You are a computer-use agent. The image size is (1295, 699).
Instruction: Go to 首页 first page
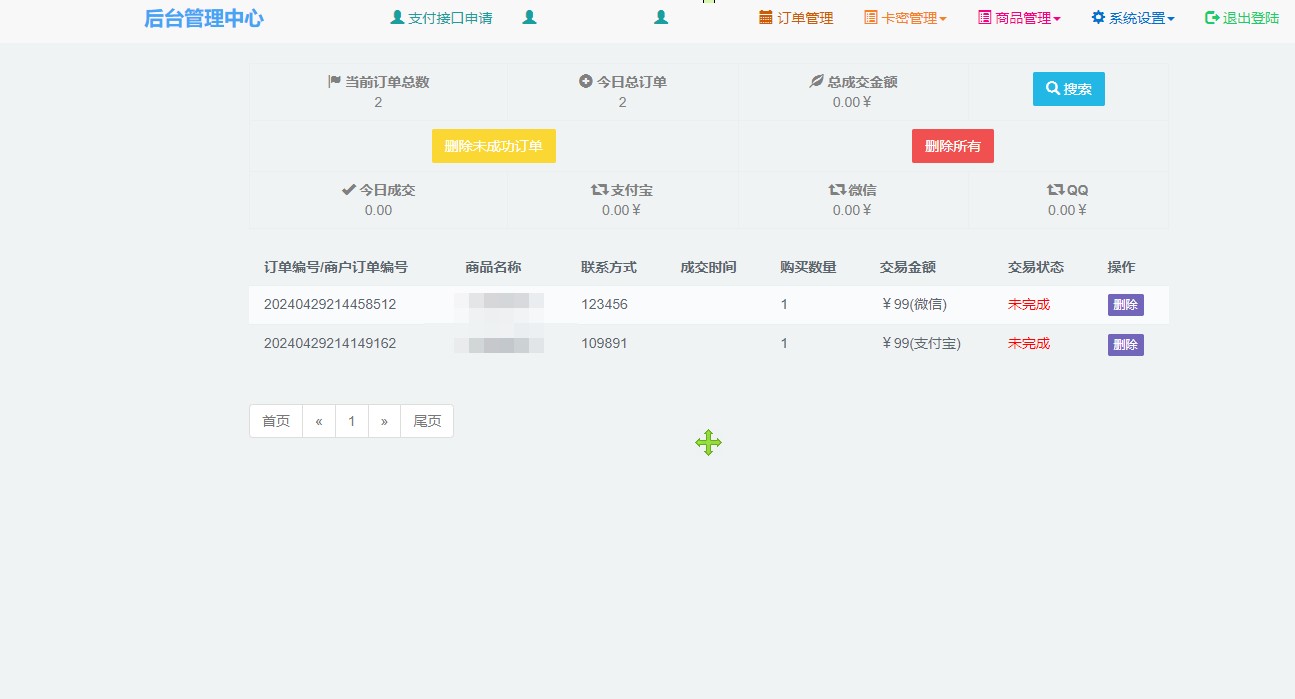[276, 421]
